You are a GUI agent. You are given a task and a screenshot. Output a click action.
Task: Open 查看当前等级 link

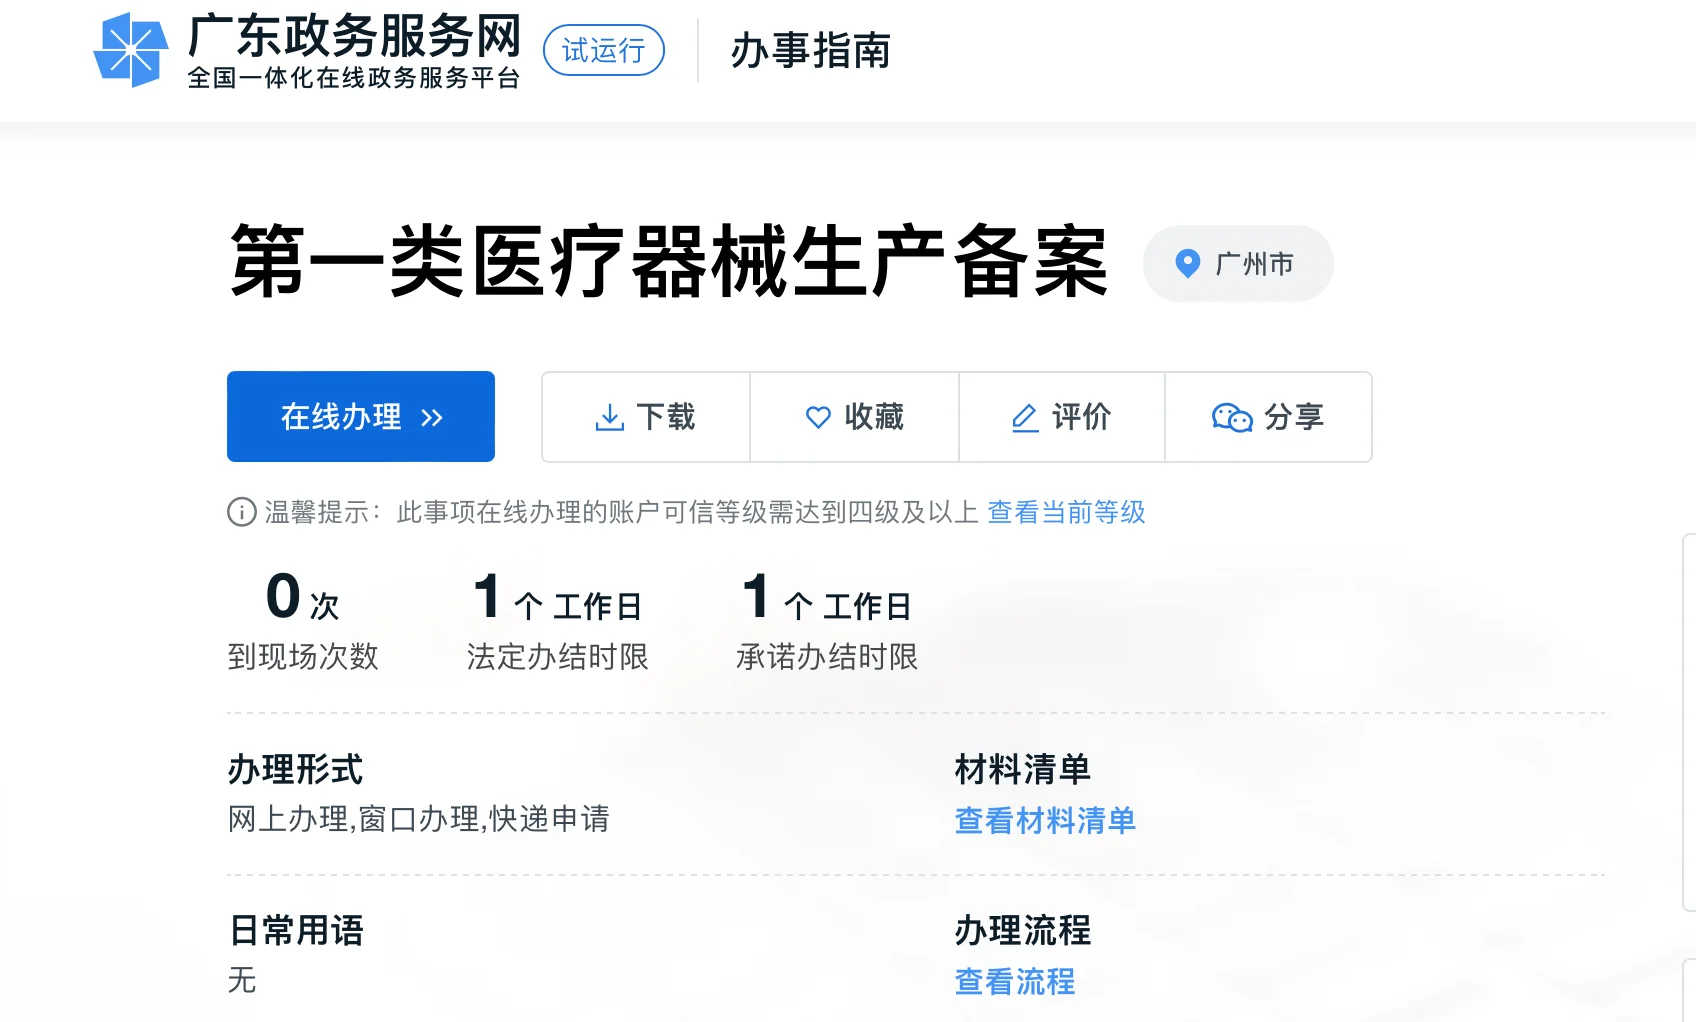coord(1066,512)
